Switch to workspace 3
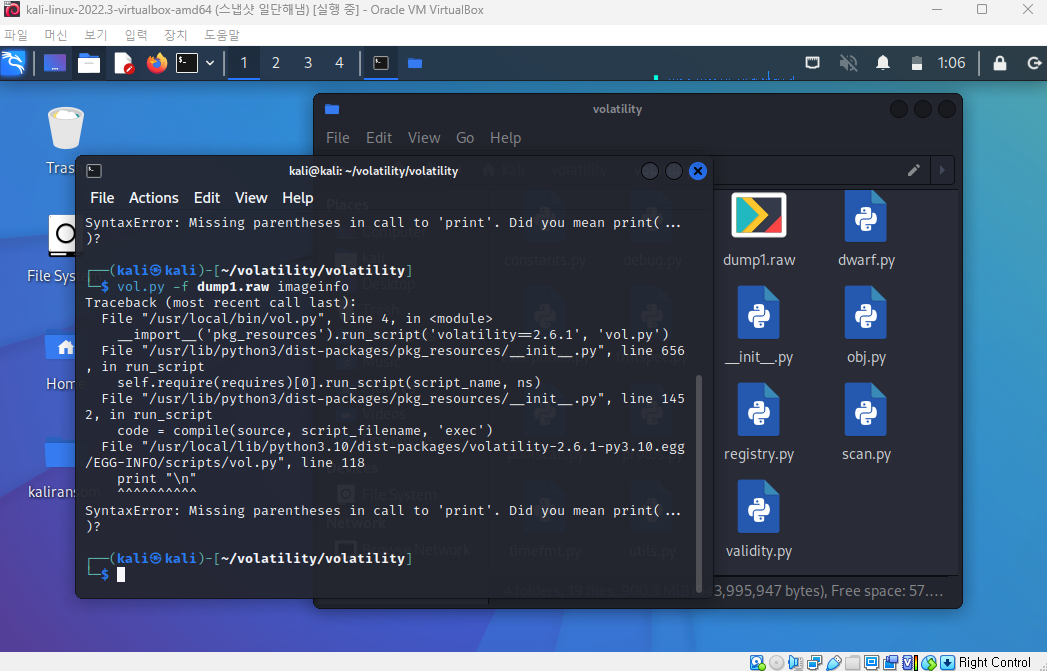The image size is (1047, 671). pyautogui.click(x=308, y=63)
